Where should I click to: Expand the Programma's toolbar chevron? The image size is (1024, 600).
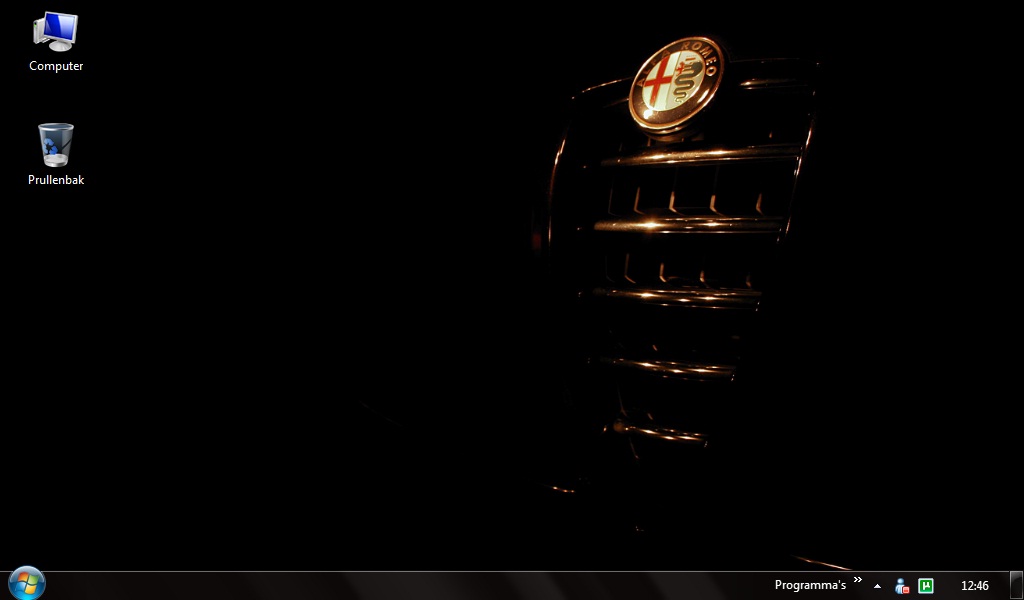click(x=857, y=580)
